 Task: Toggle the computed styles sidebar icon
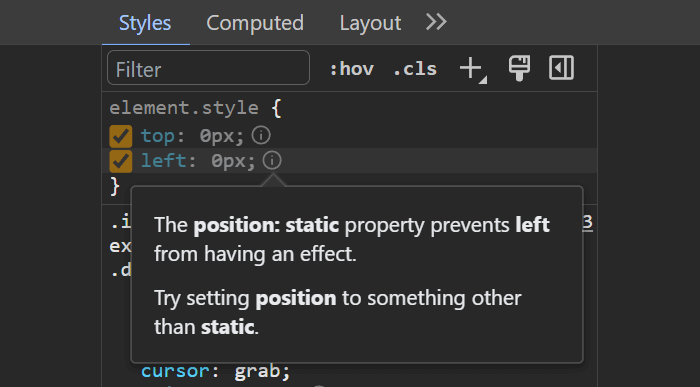pos(561,68)
